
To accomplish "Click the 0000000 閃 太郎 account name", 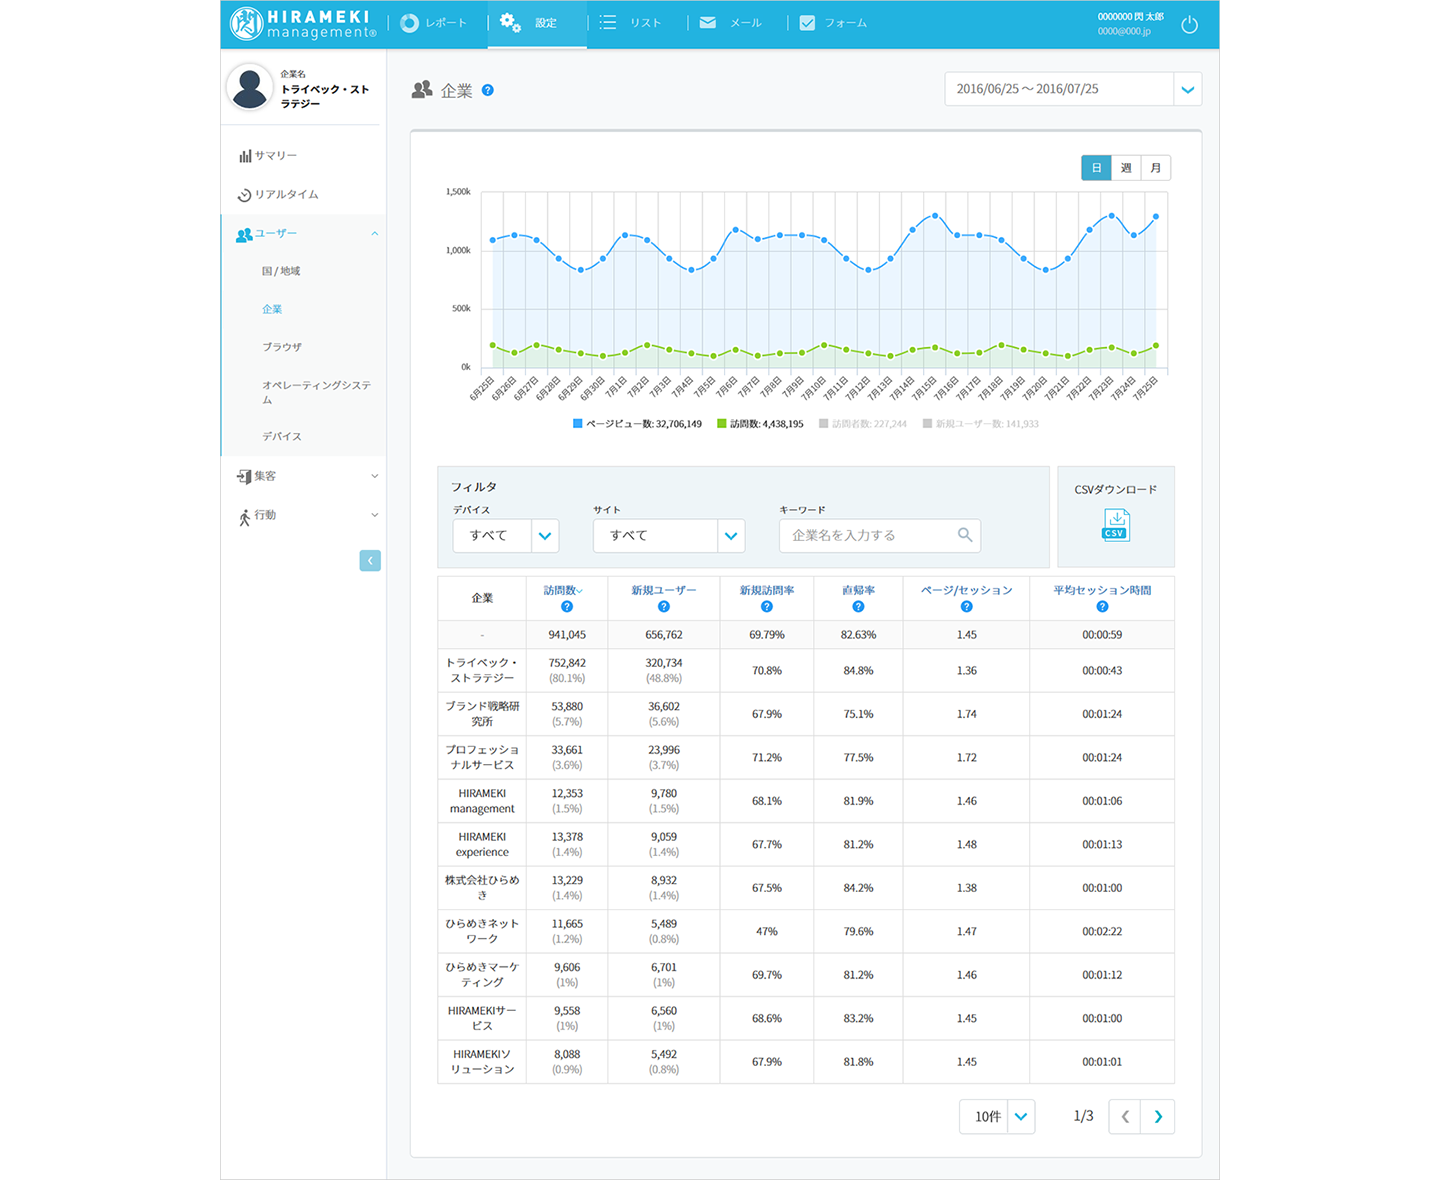I will [x=1130, y=16].
